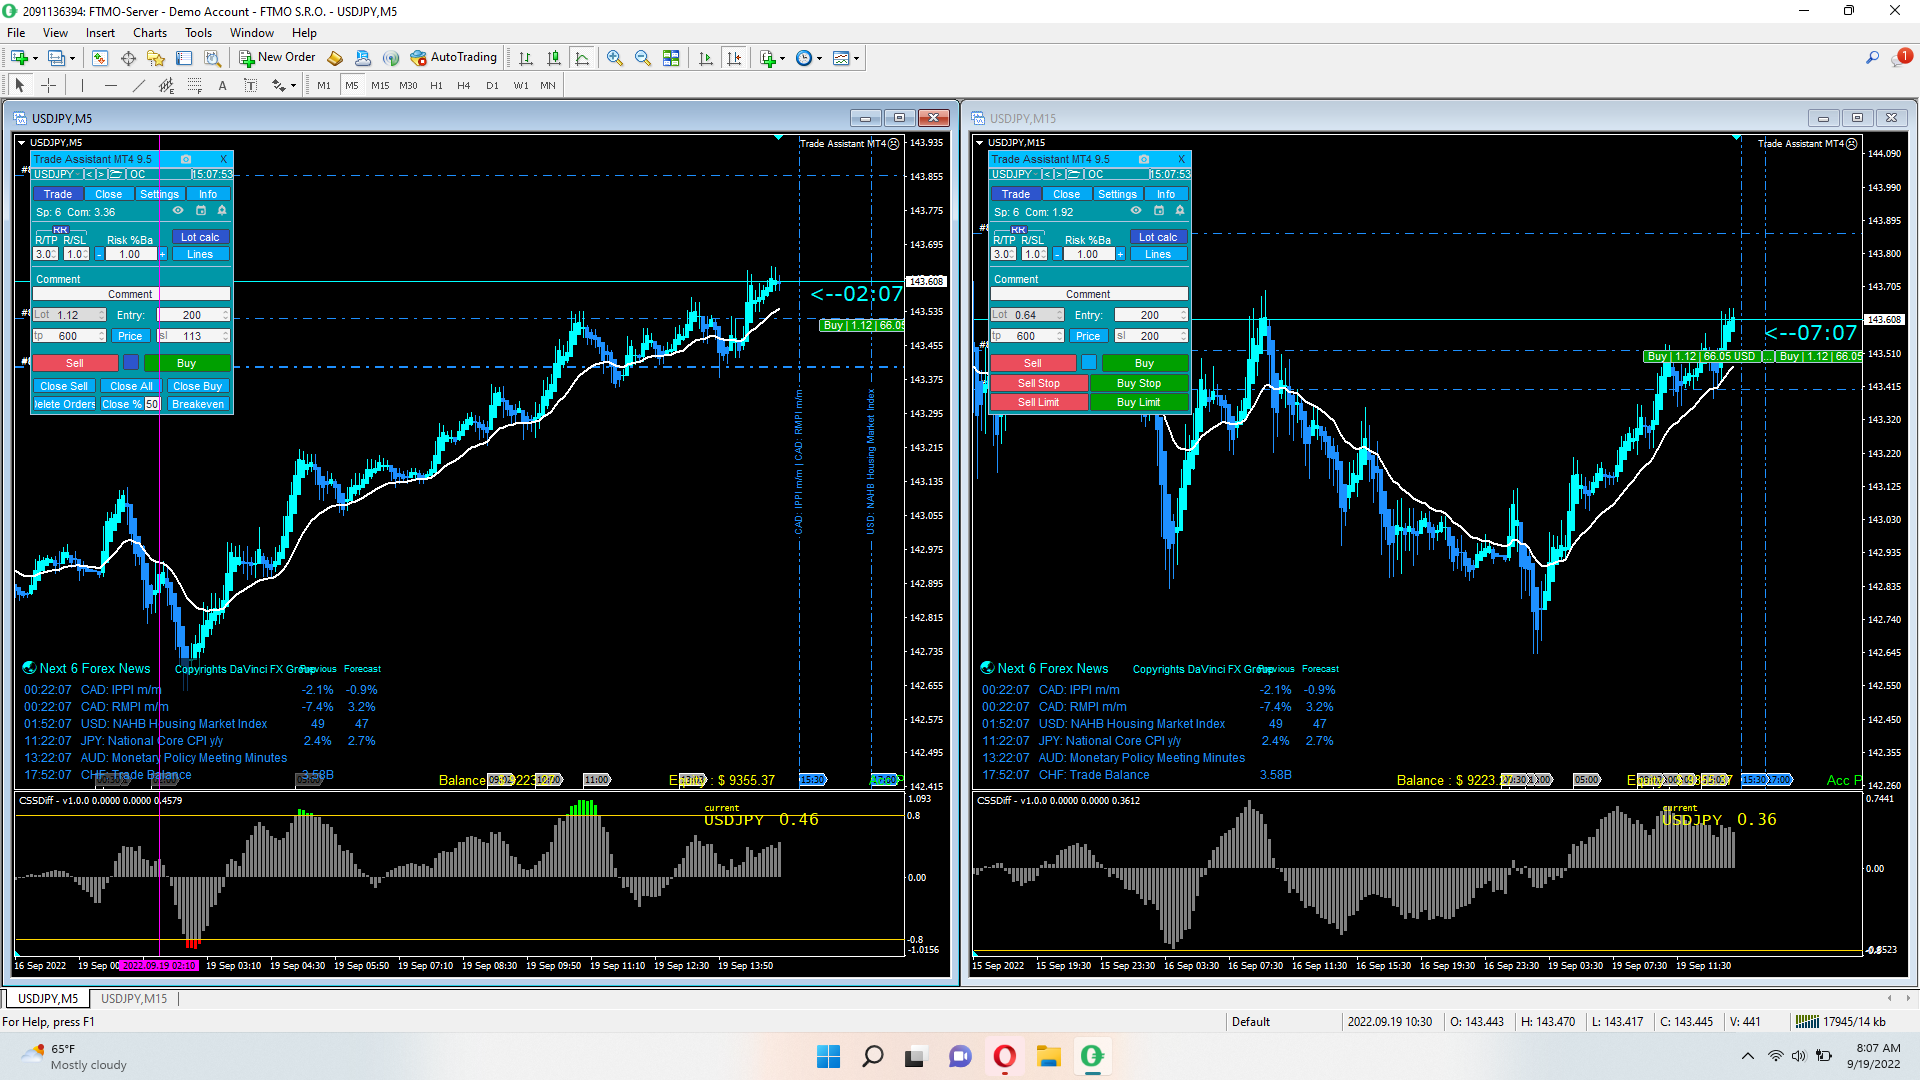This screenshot has height=1080, width=1920.
Task: Click Buy Stop button in M15 panel
Action: click(x=1138, y=383)
